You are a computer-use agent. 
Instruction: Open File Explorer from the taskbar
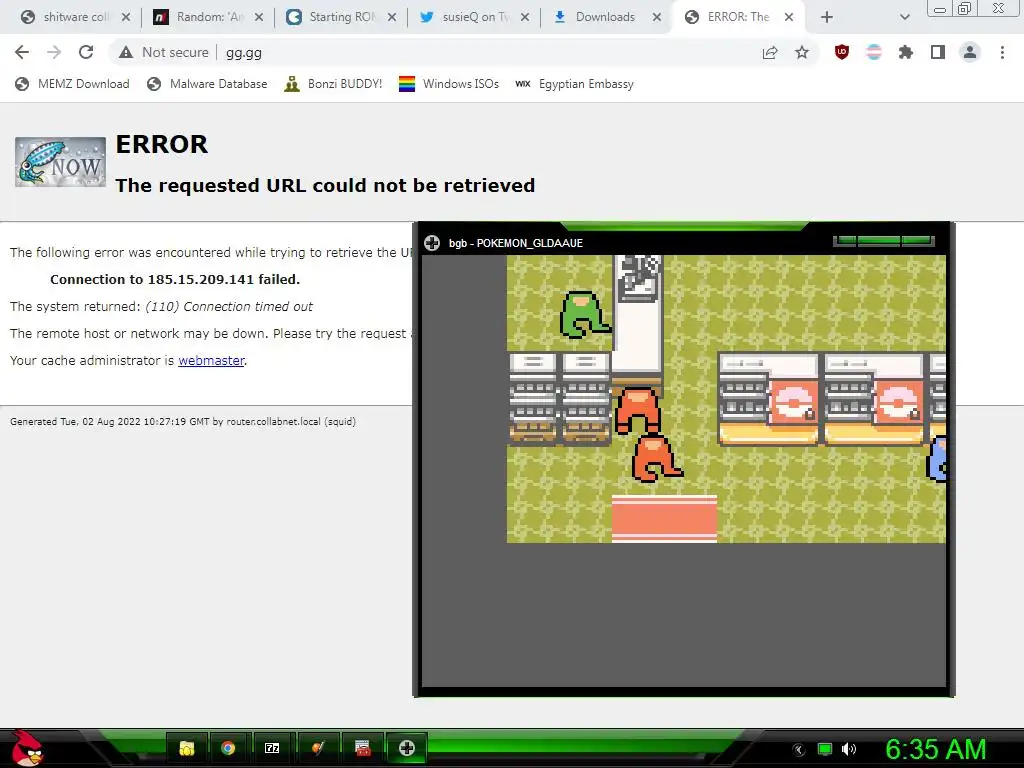point(187,748)
